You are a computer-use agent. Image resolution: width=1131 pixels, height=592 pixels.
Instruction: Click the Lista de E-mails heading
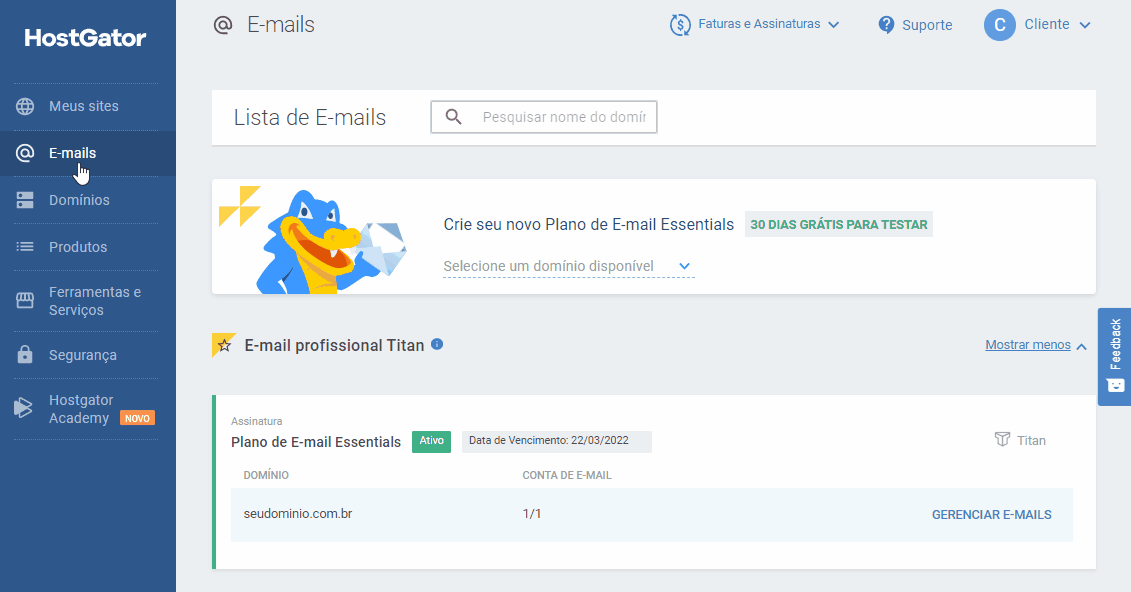pos(310,118)
